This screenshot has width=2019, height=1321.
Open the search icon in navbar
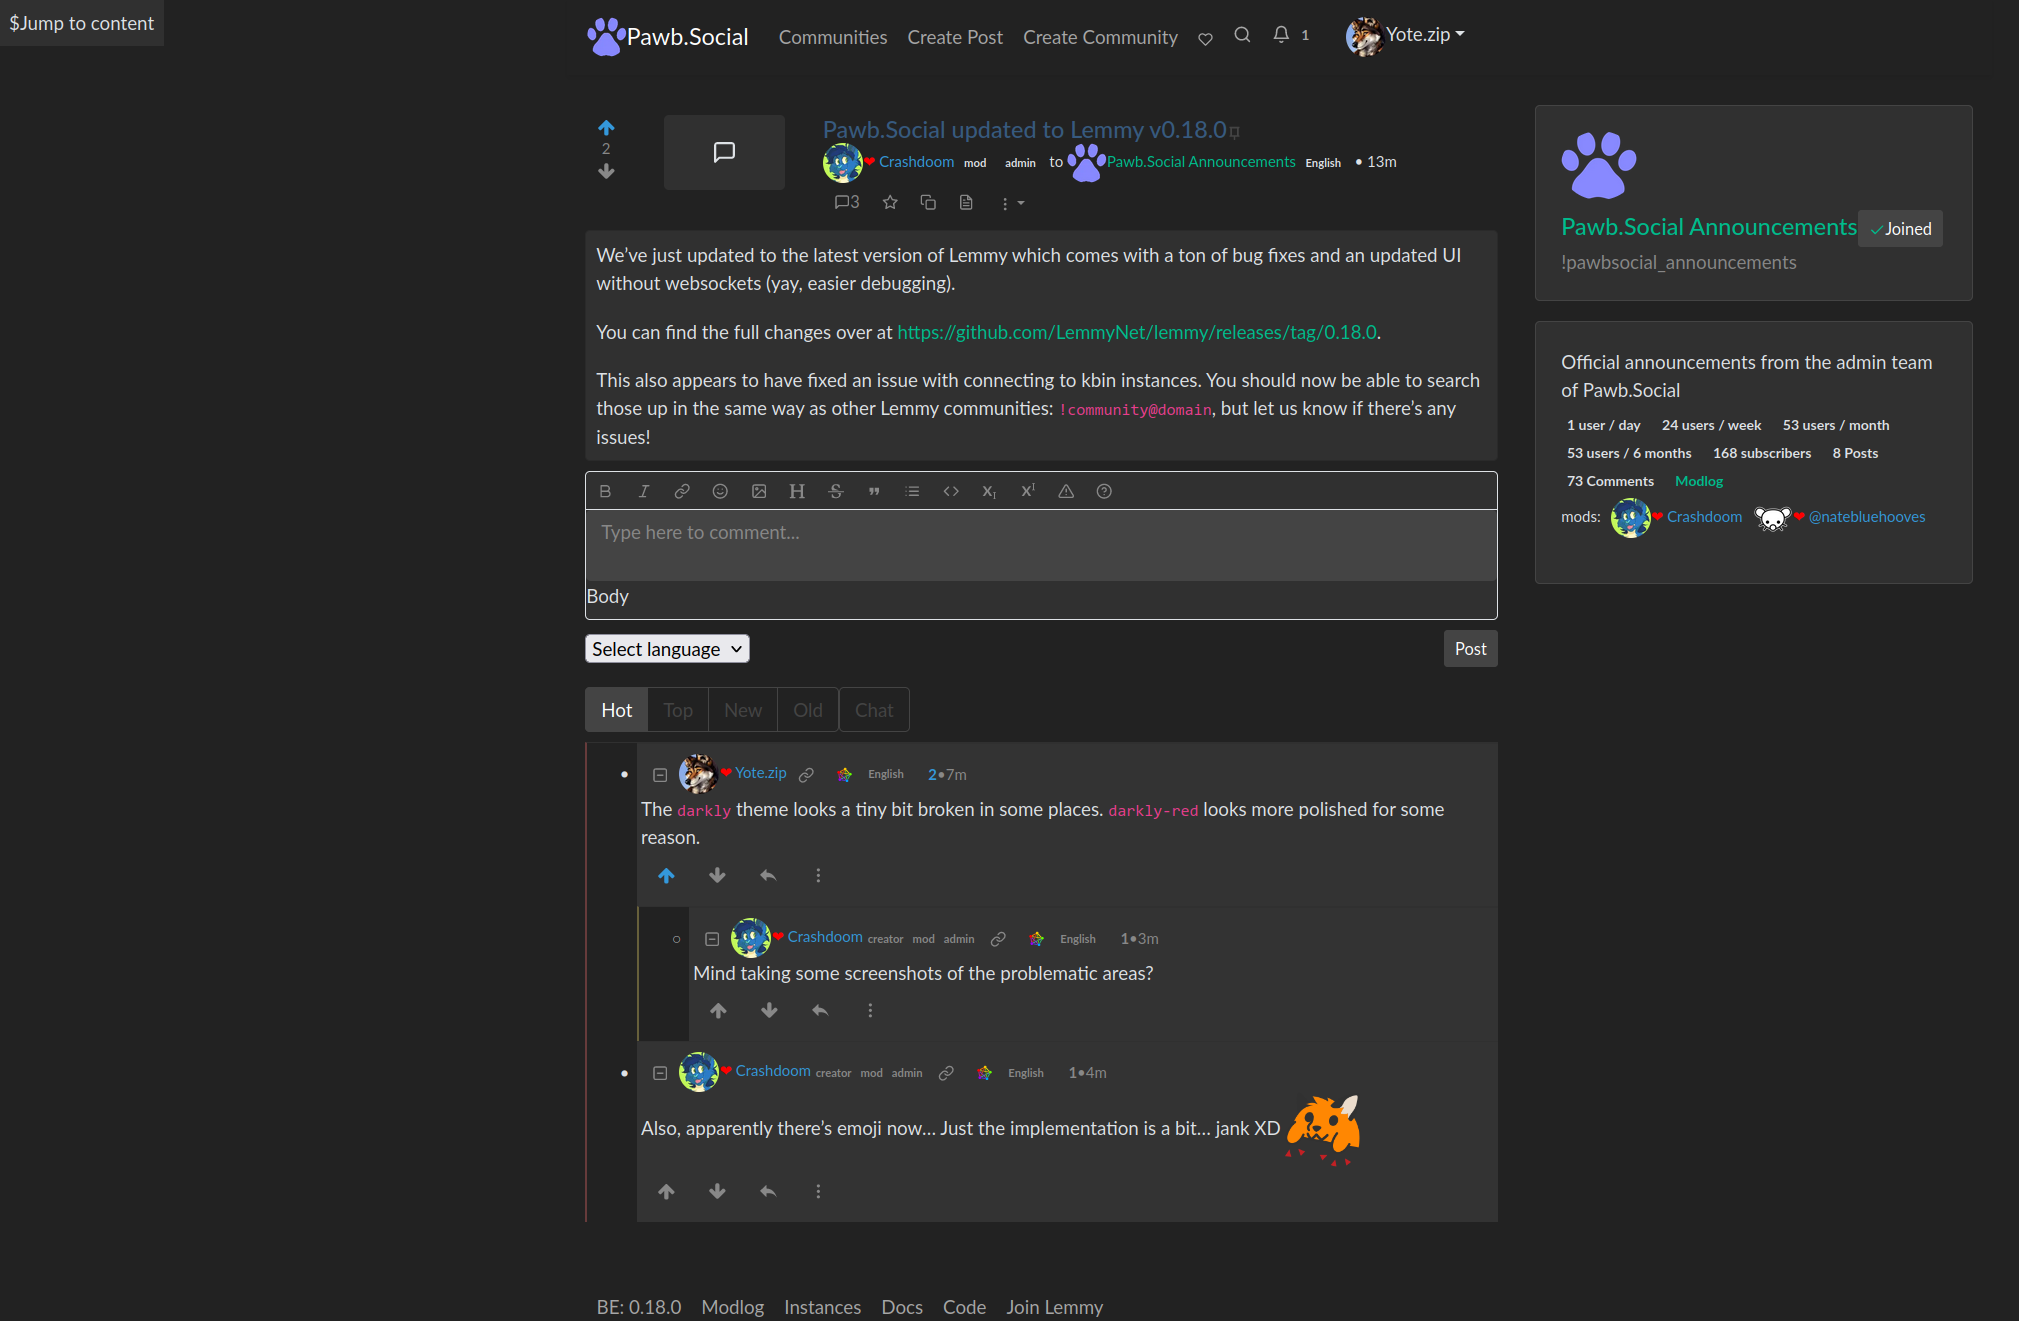click(1242, 35)
